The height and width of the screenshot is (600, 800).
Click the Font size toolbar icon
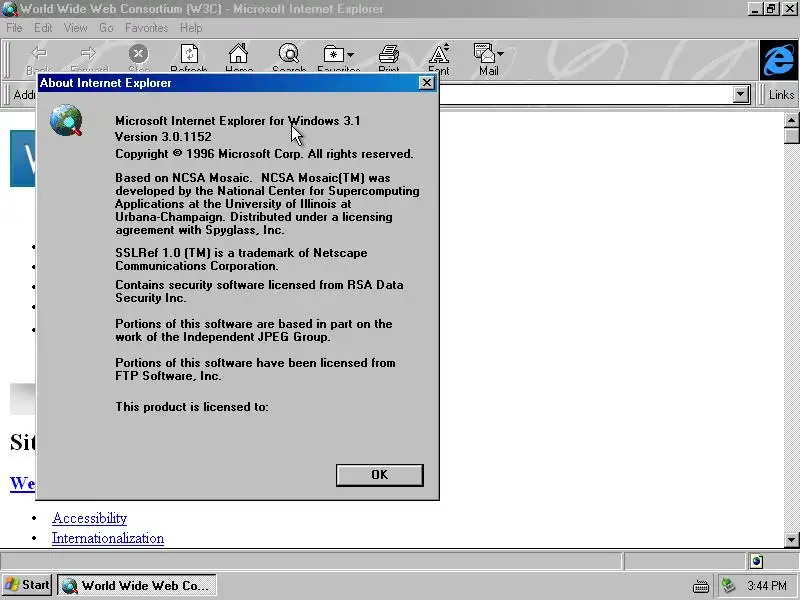pyautogui.click(x=439, y=53)
